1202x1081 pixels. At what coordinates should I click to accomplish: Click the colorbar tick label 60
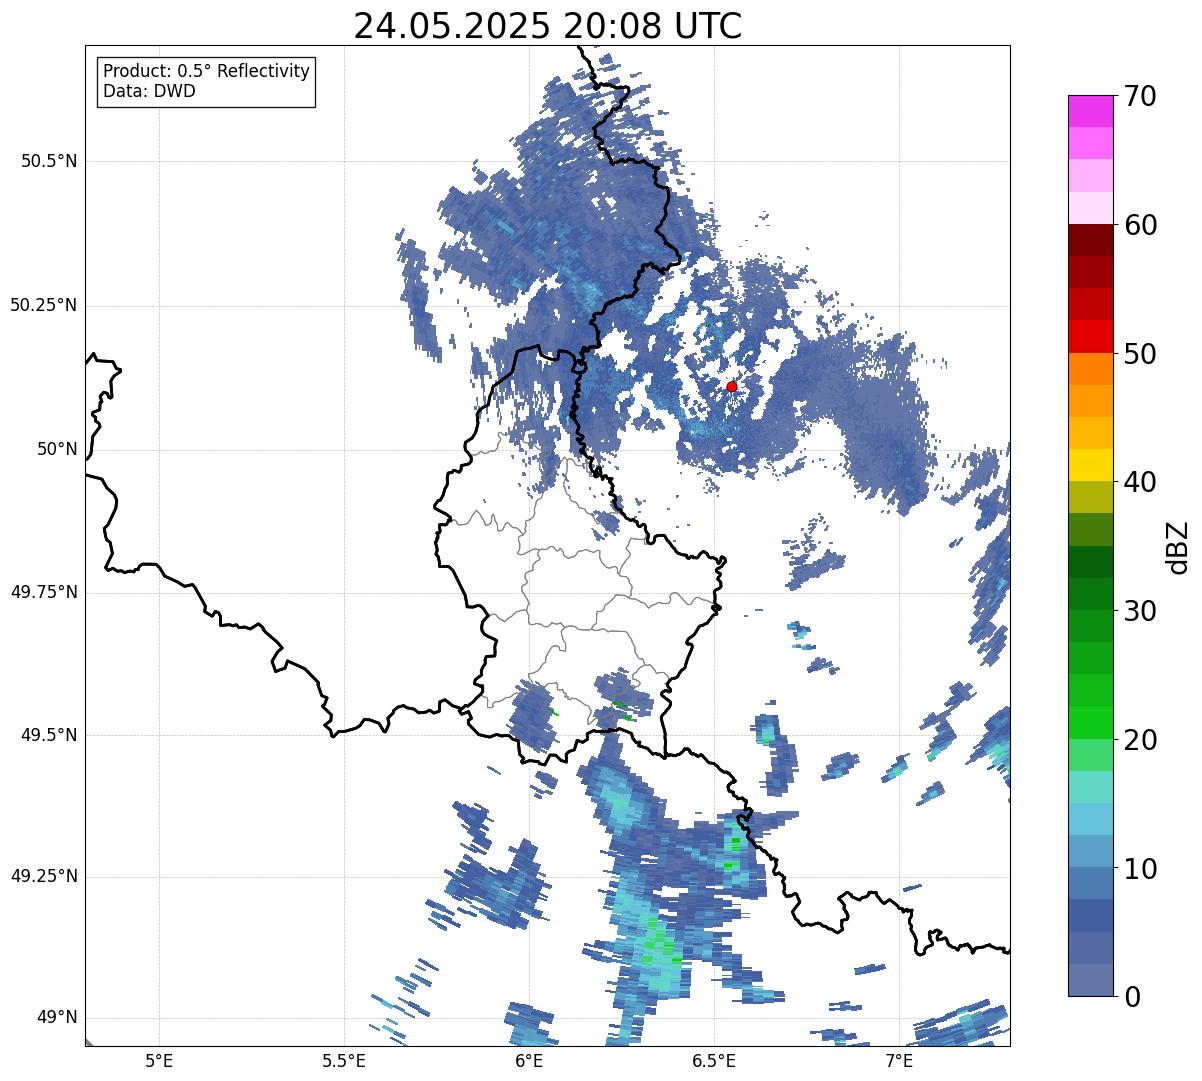pos(1140,225)
